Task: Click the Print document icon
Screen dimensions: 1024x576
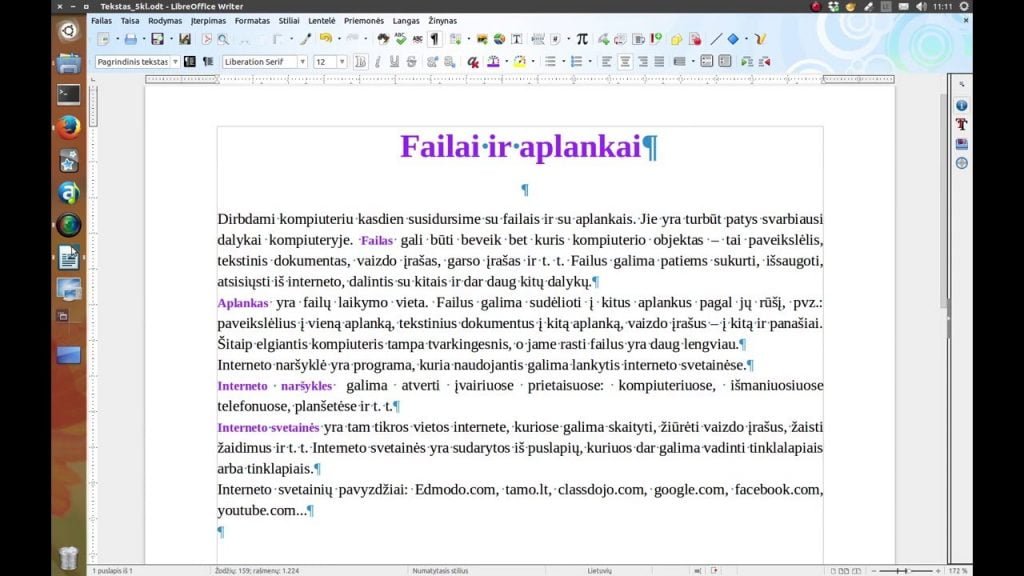Action: click(x=131, y=39)
